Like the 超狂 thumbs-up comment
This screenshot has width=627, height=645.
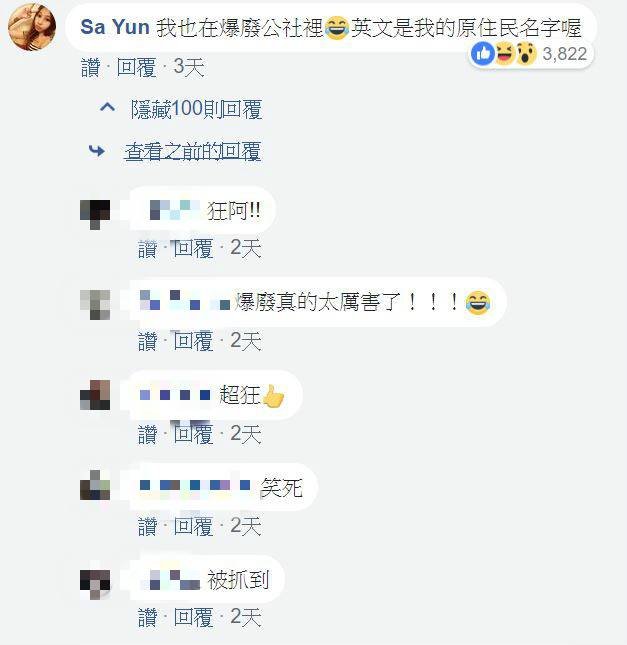[148, 434]
